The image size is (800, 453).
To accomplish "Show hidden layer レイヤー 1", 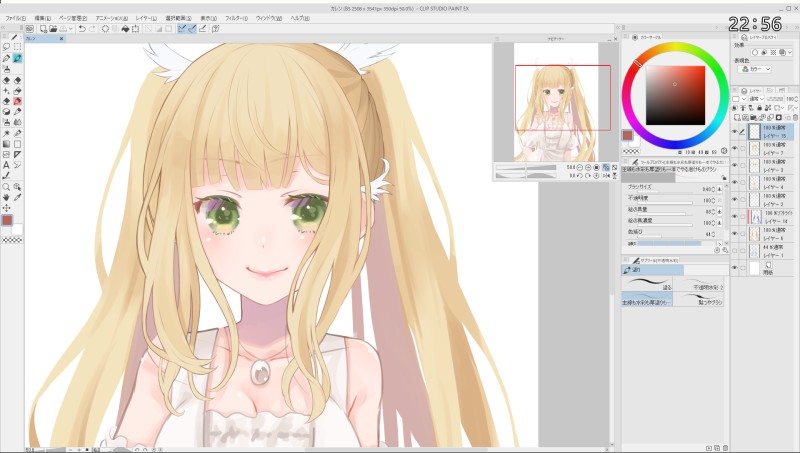I will [735, 250].
